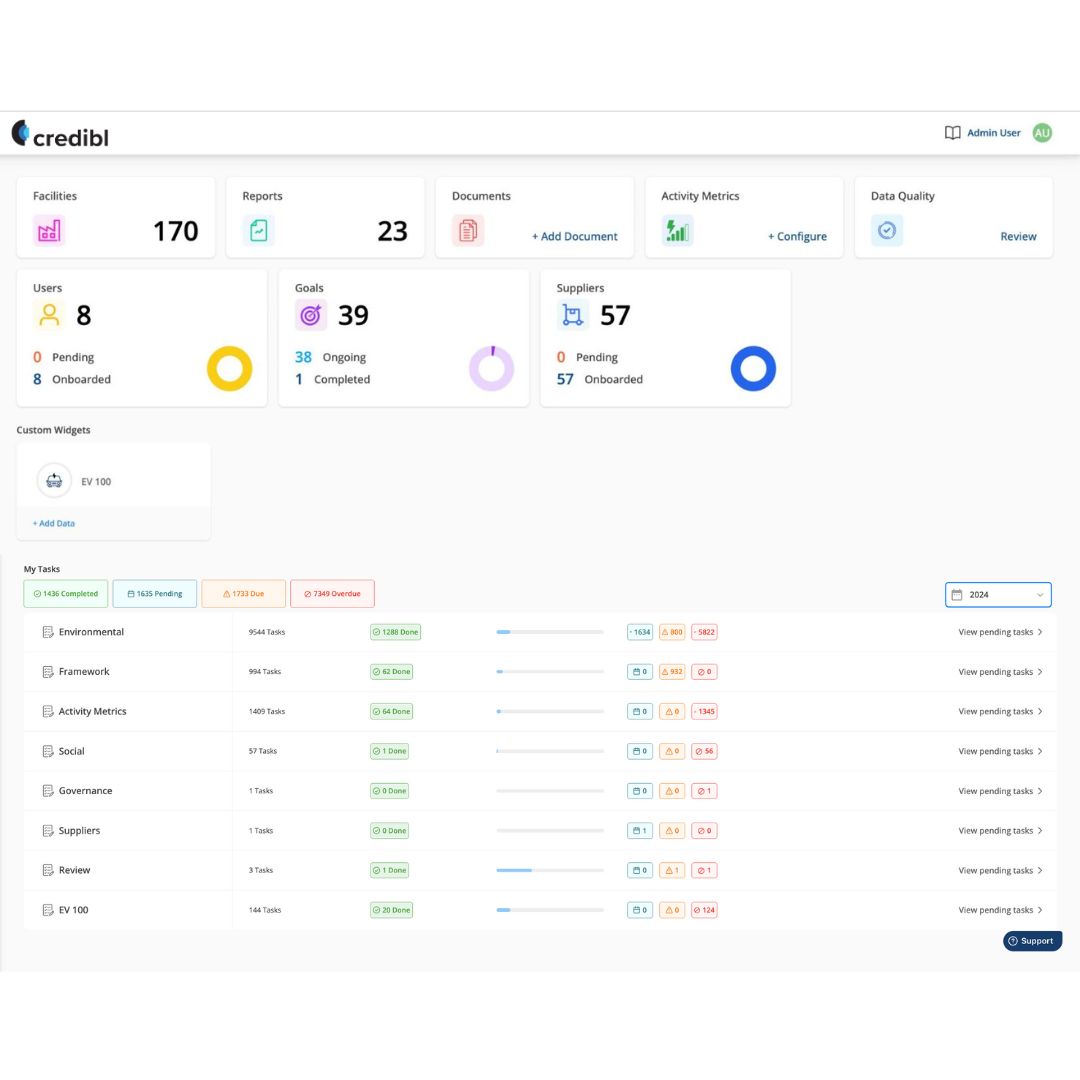This screenshot has width=1080, height=1080.
Task: Click the Activity Metrics chart icon
Action: (677, 231)
